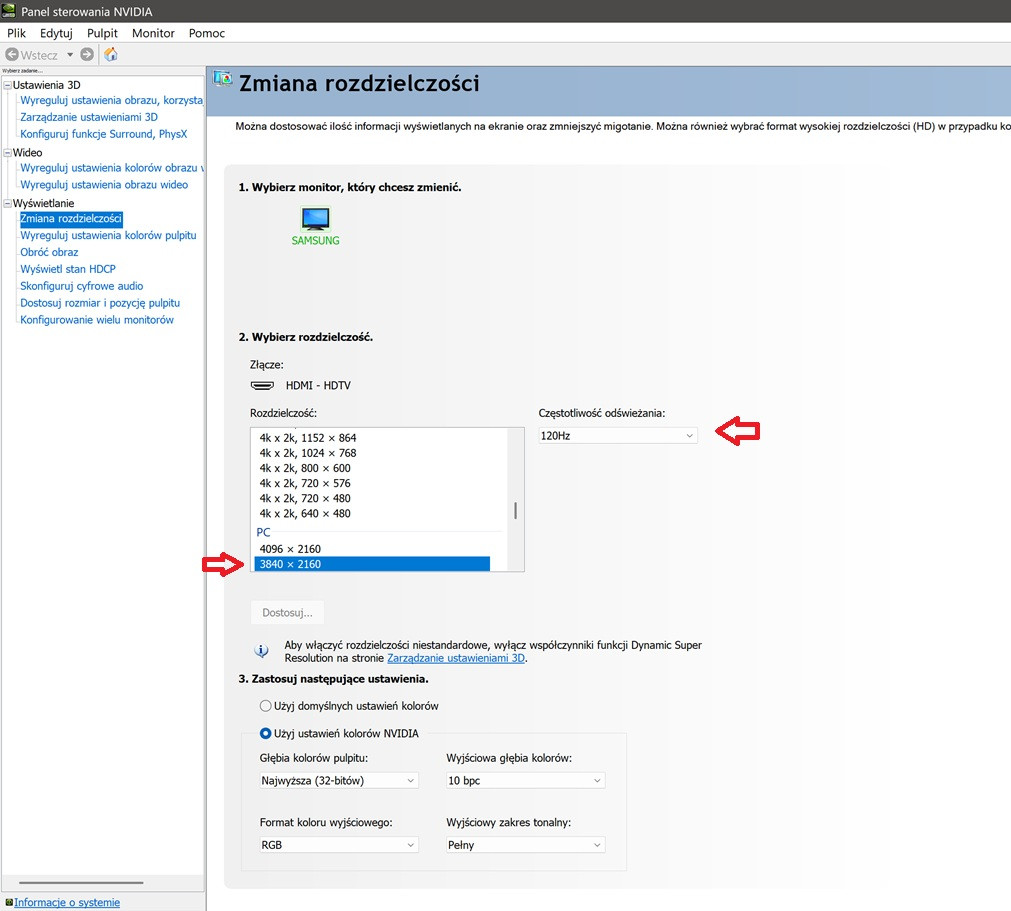The width and height of the screenshot is (1011, 911).
Task: Open Wyjściowa głębia kolorów dropdown (10 bpc)
Action: tap(525, 781)
